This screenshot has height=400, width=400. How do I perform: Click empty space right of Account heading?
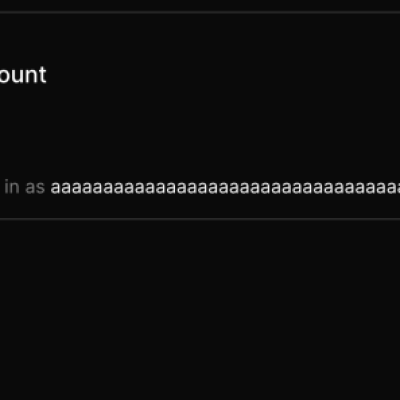pyautogui.click(x=223, y=75)
